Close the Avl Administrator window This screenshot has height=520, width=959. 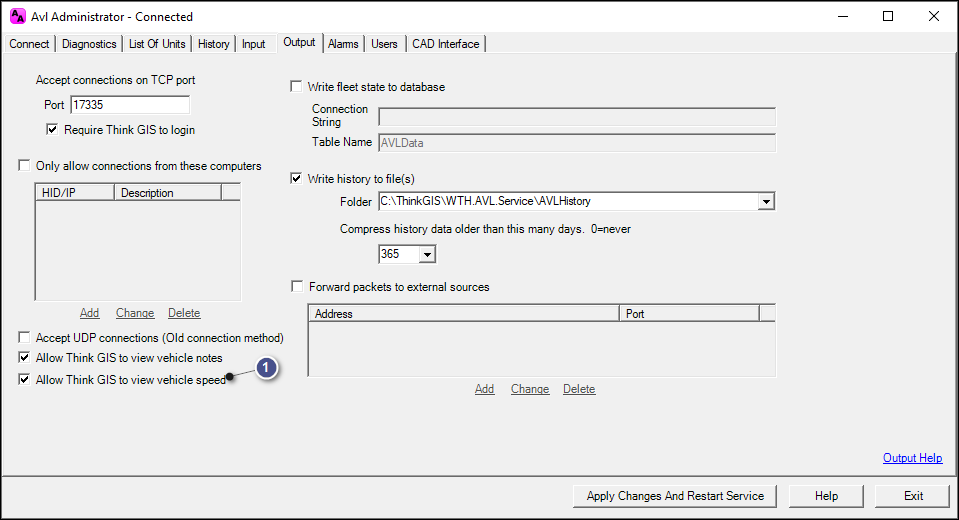(934, 17)
